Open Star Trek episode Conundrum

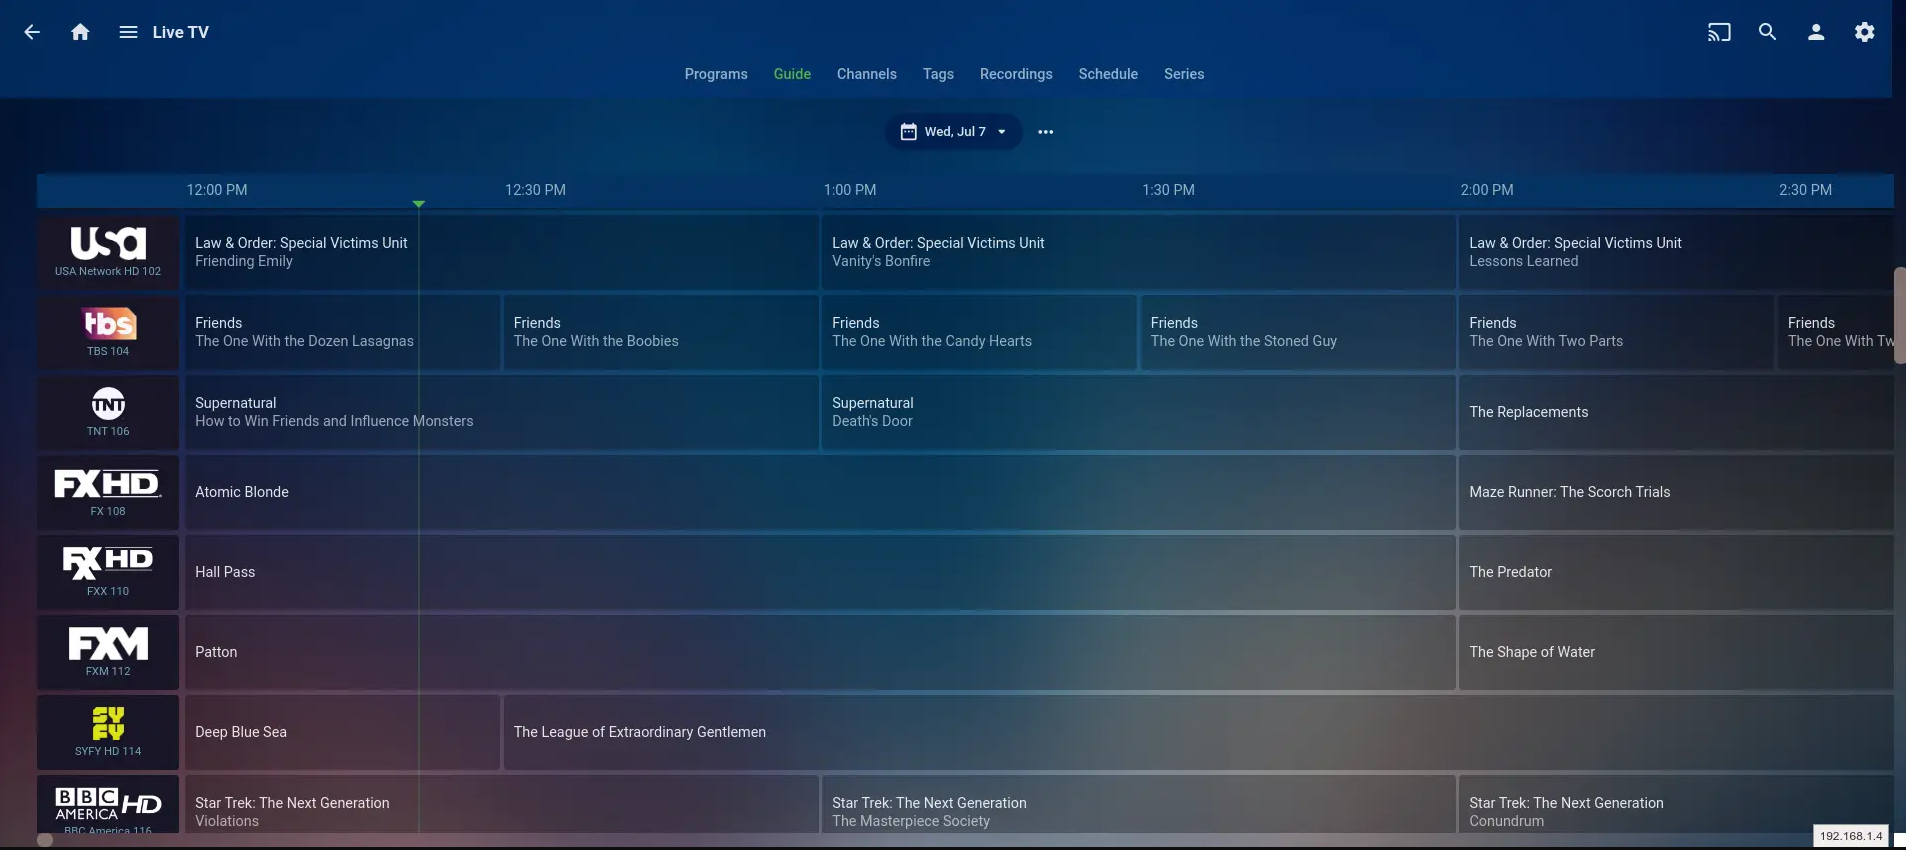click(x=1676, y=805)
